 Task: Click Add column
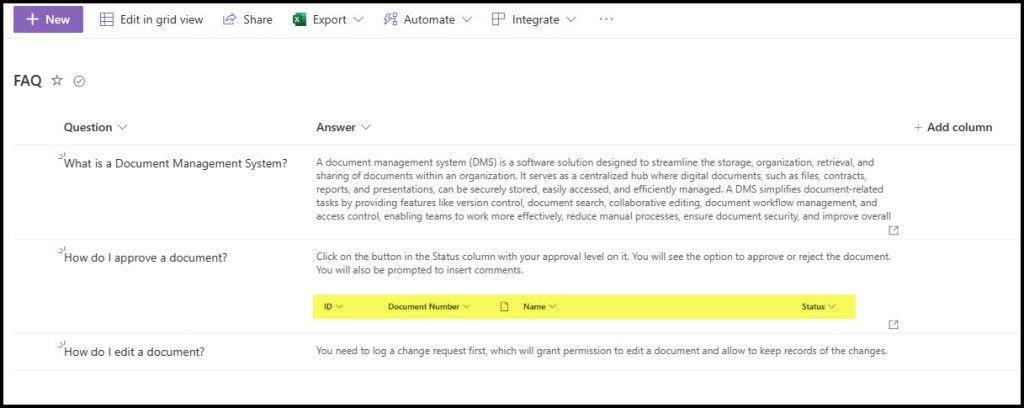click(x=952, y=127)
